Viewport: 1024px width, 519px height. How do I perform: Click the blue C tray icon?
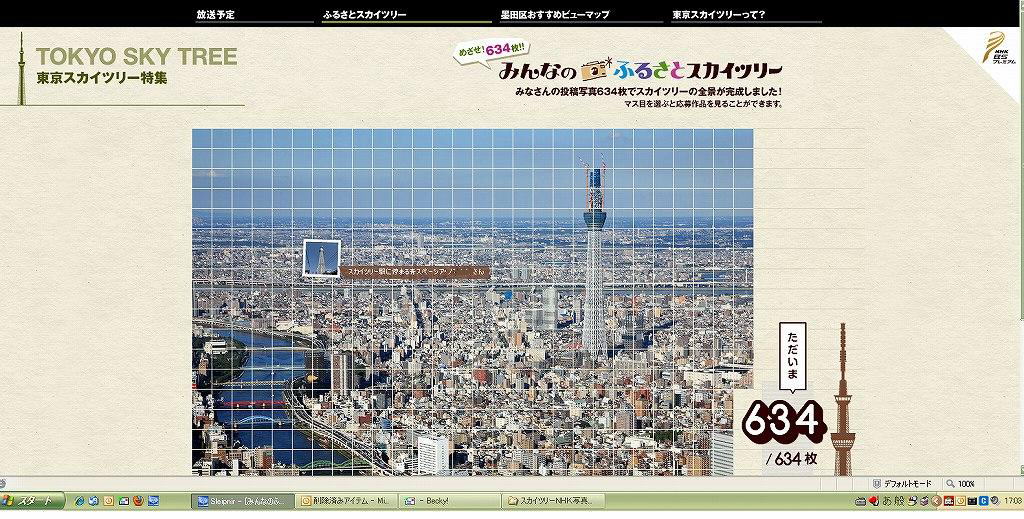(x=984, y=501)
